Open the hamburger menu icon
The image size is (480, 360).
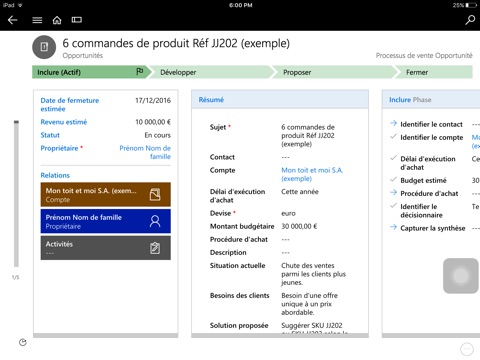37,20
